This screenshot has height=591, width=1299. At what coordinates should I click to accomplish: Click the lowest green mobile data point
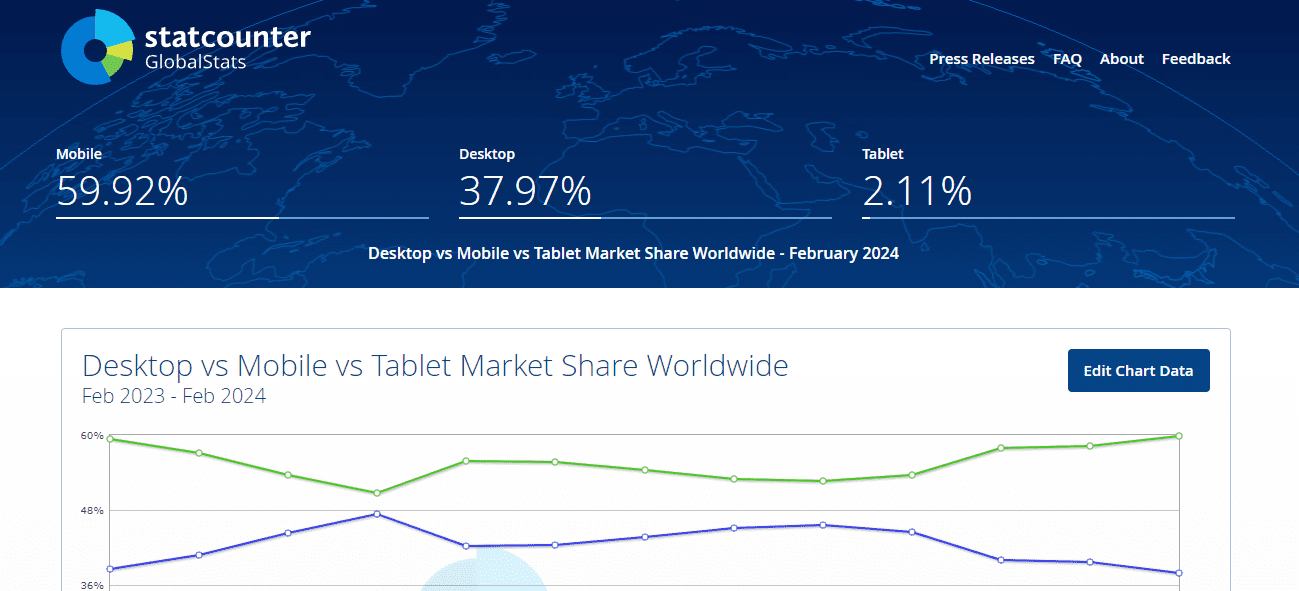377,493
